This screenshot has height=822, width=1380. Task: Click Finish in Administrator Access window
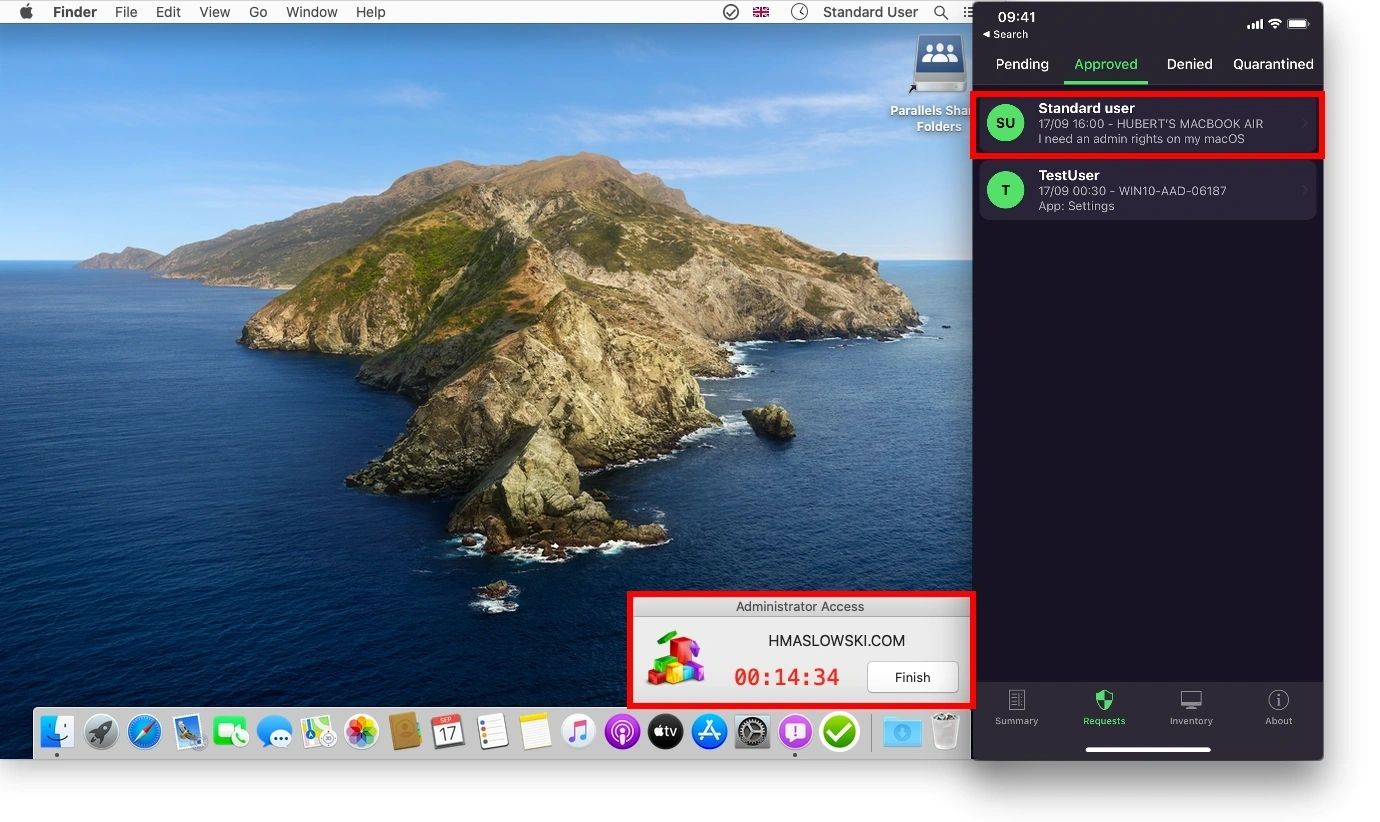pyautogui.click(x=912, y=677)
